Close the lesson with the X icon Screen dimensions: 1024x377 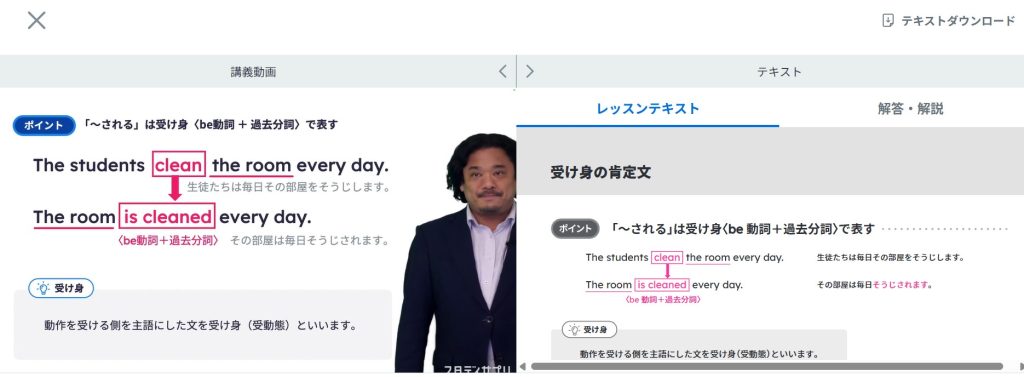[x=37, y=20]
